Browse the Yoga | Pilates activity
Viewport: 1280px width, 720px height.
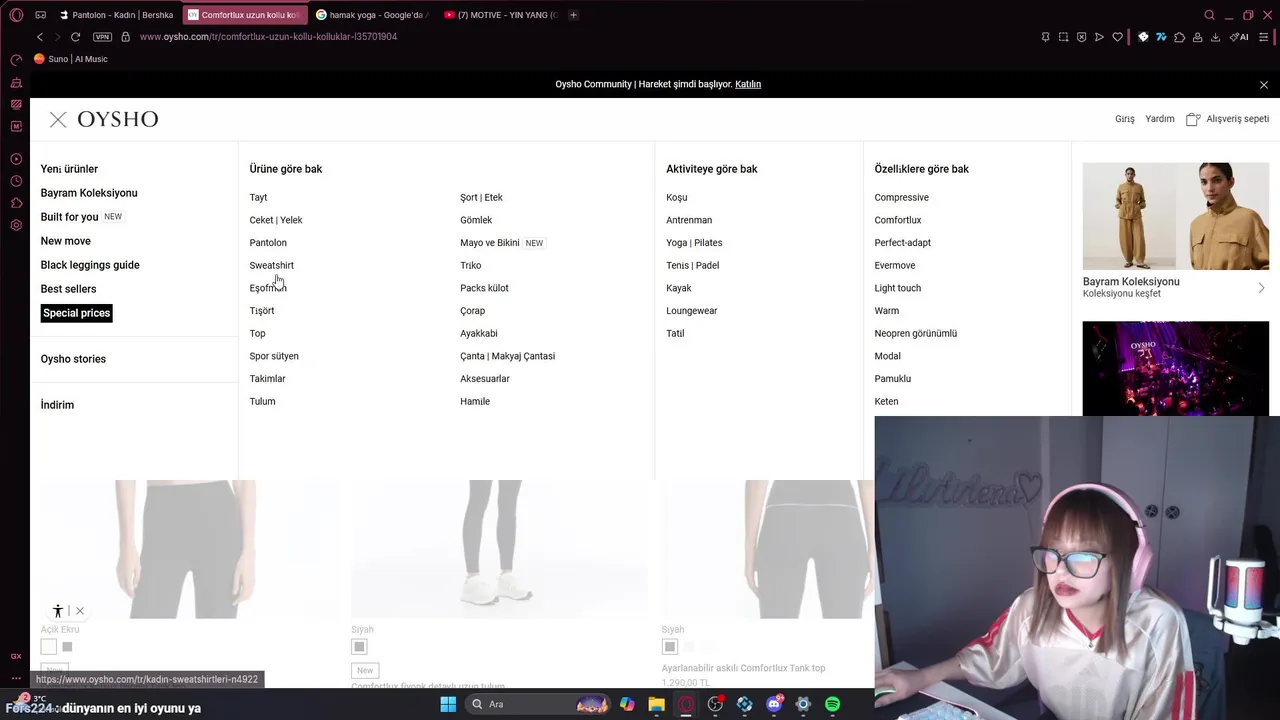(694, 243)
